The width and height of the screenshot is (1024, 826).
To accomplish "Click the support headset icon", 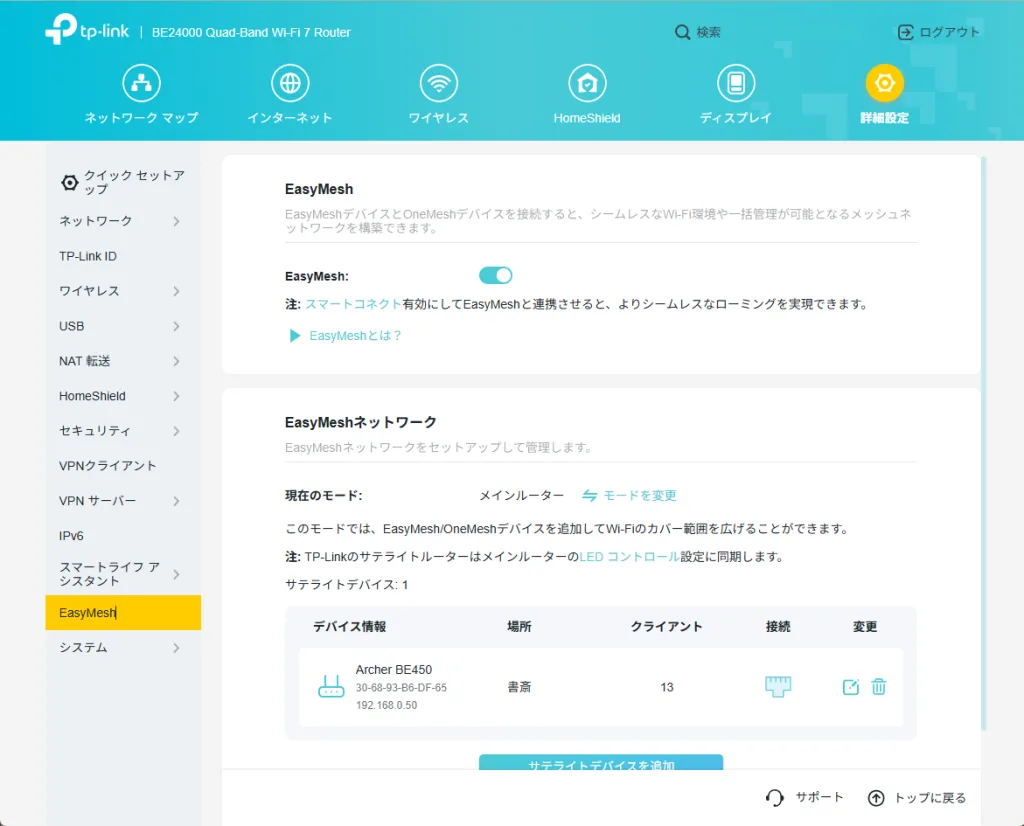I will [775, 797].
